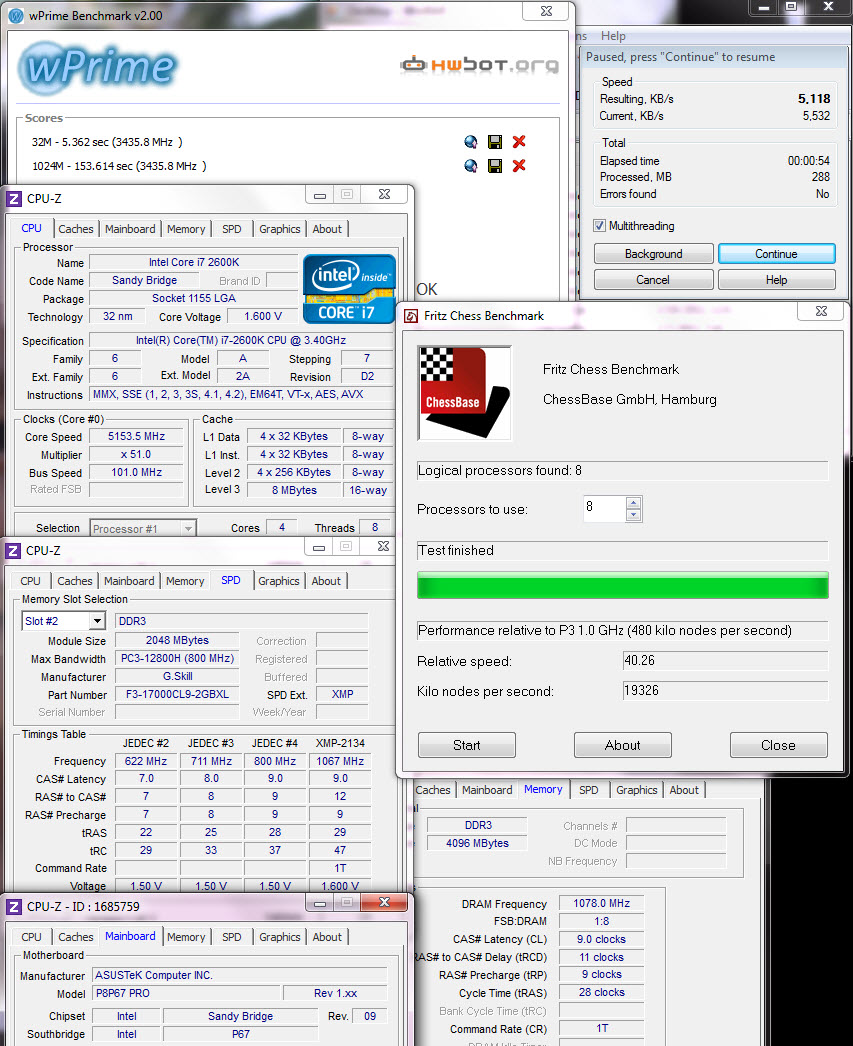Click the Relative speed value 40.26
This screenshot has height=1046, width=853.
coord(725,660)
